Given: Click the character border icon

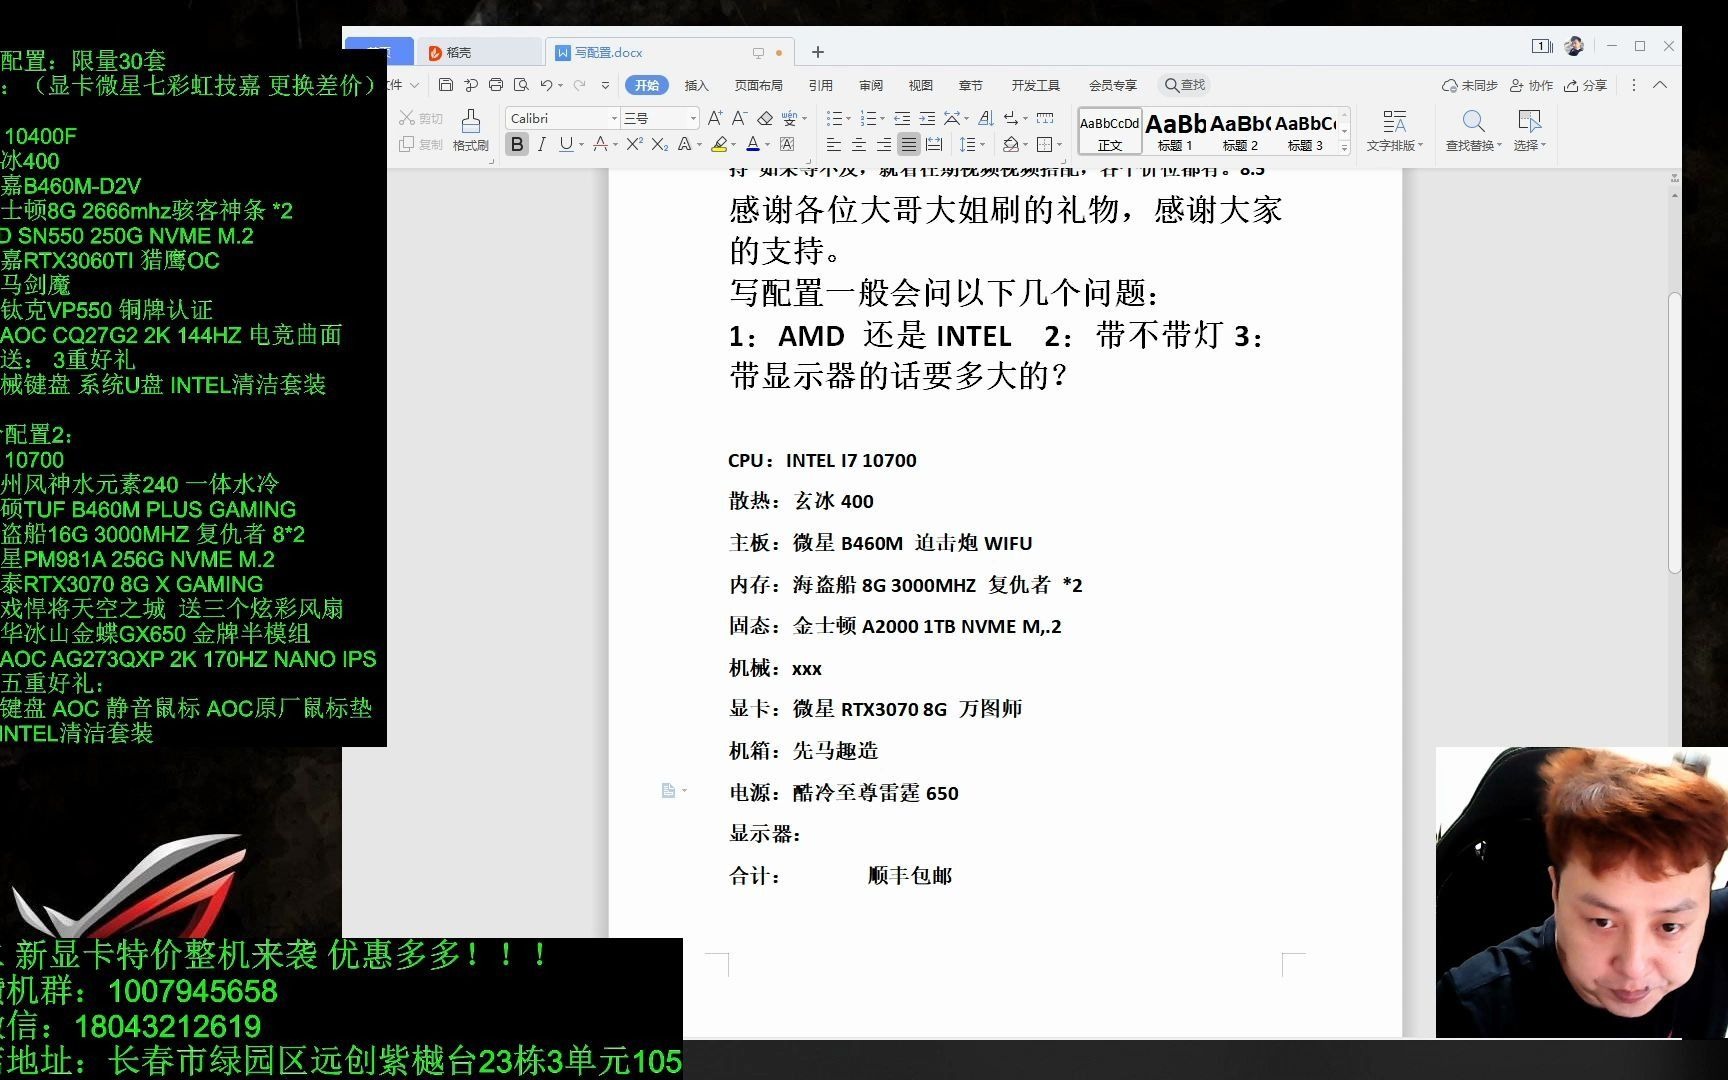Looking at the screenshot, I should click(787, 144).
